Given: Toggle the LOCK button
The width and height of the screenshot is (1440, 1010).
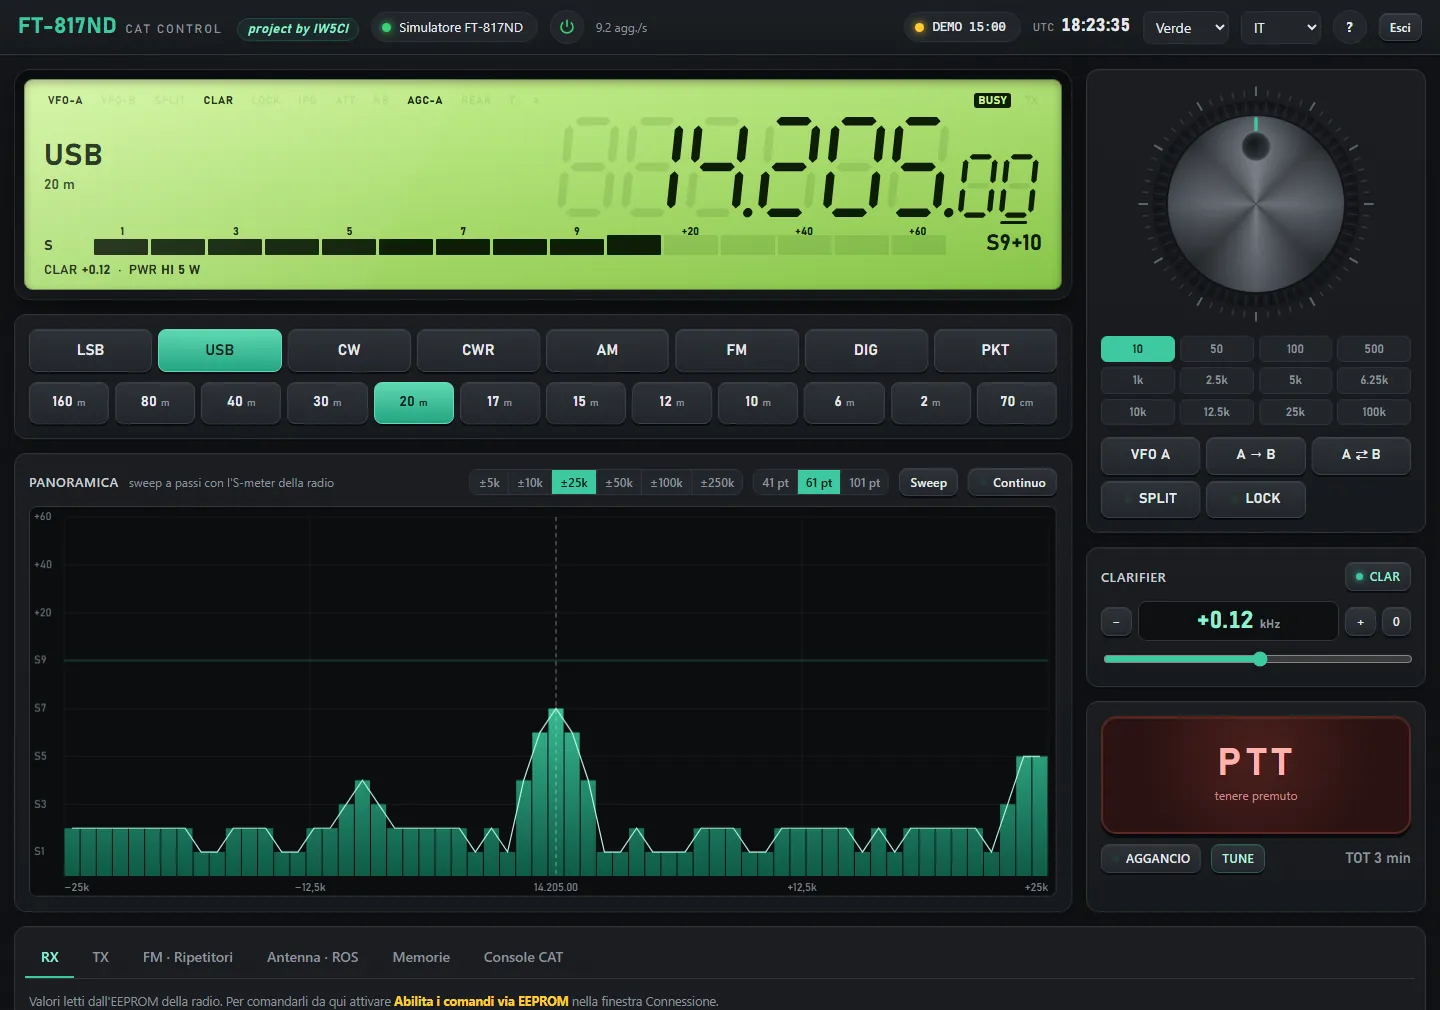Looking at the screenshot, I should [1256, 499].
